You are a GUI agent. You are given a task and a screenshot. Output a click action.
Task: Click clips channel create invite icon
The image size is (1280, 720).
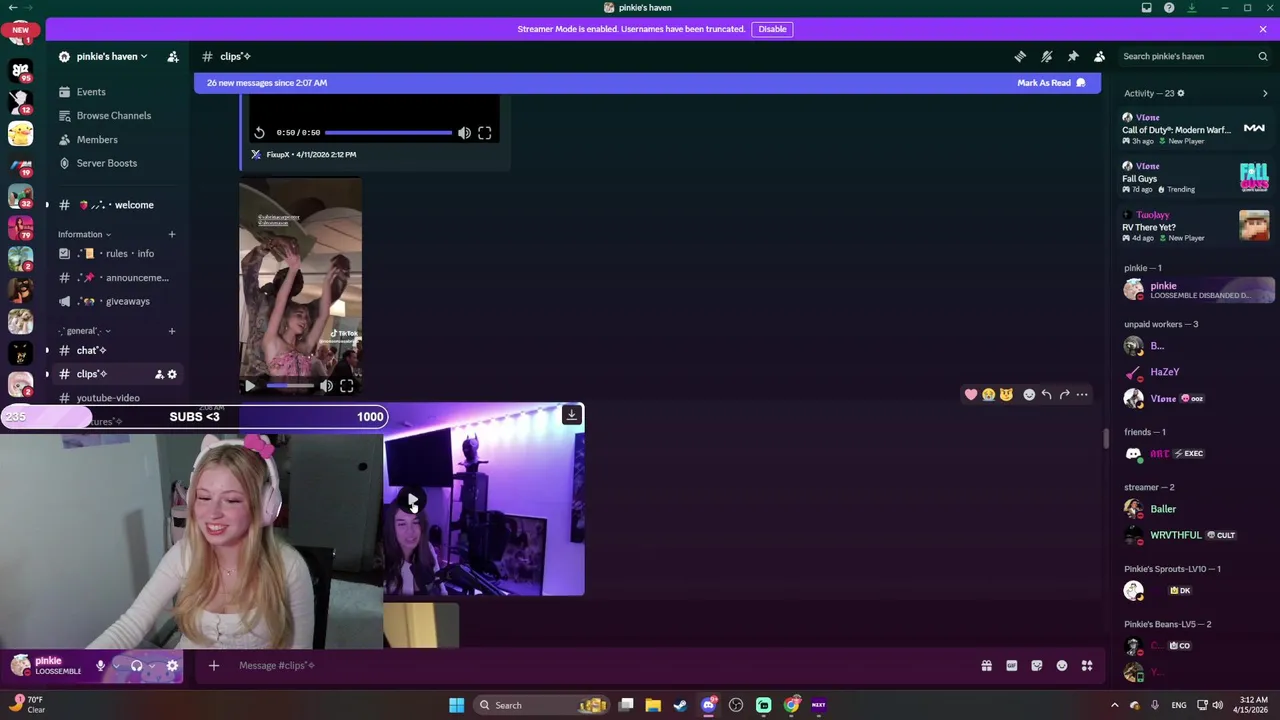(158, 374)
